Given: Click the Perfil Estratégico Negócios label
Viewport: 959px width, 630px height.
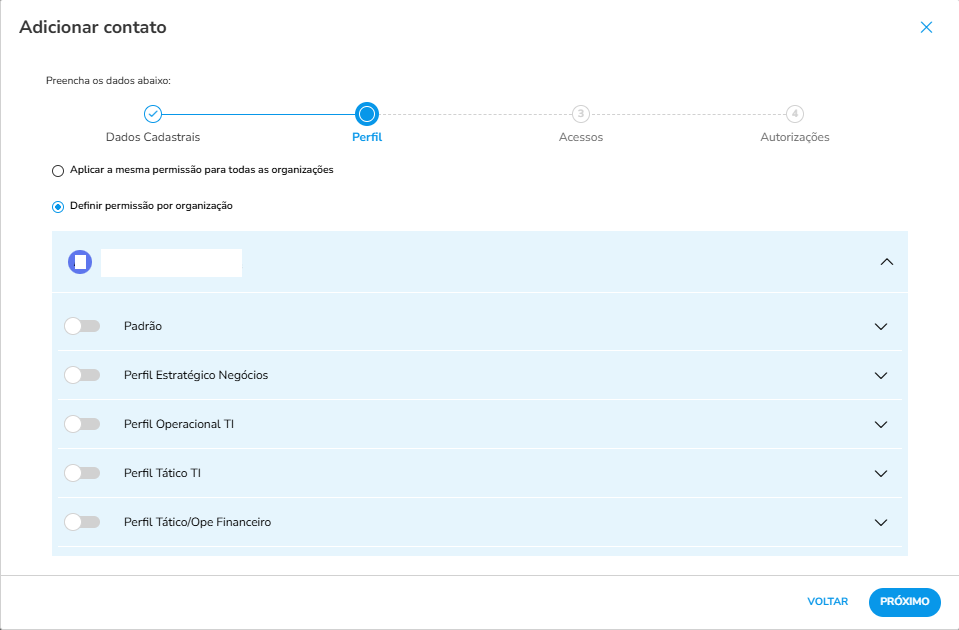Looking at the screenshot, I should click(x=196, y=375).
